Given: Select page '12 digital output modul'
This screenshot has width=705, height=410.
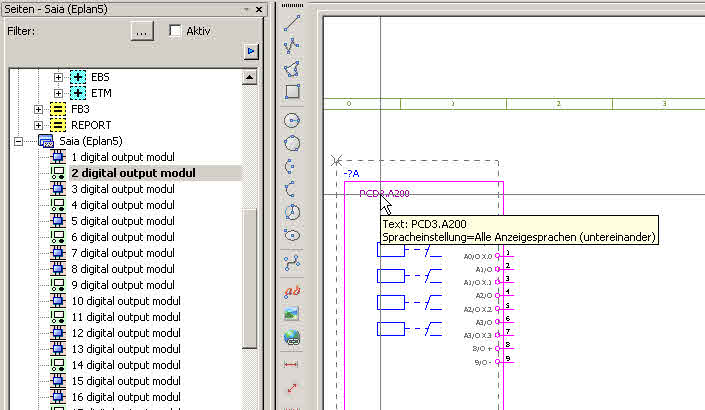Looking at the screenshot, I should tap(126, 333).
